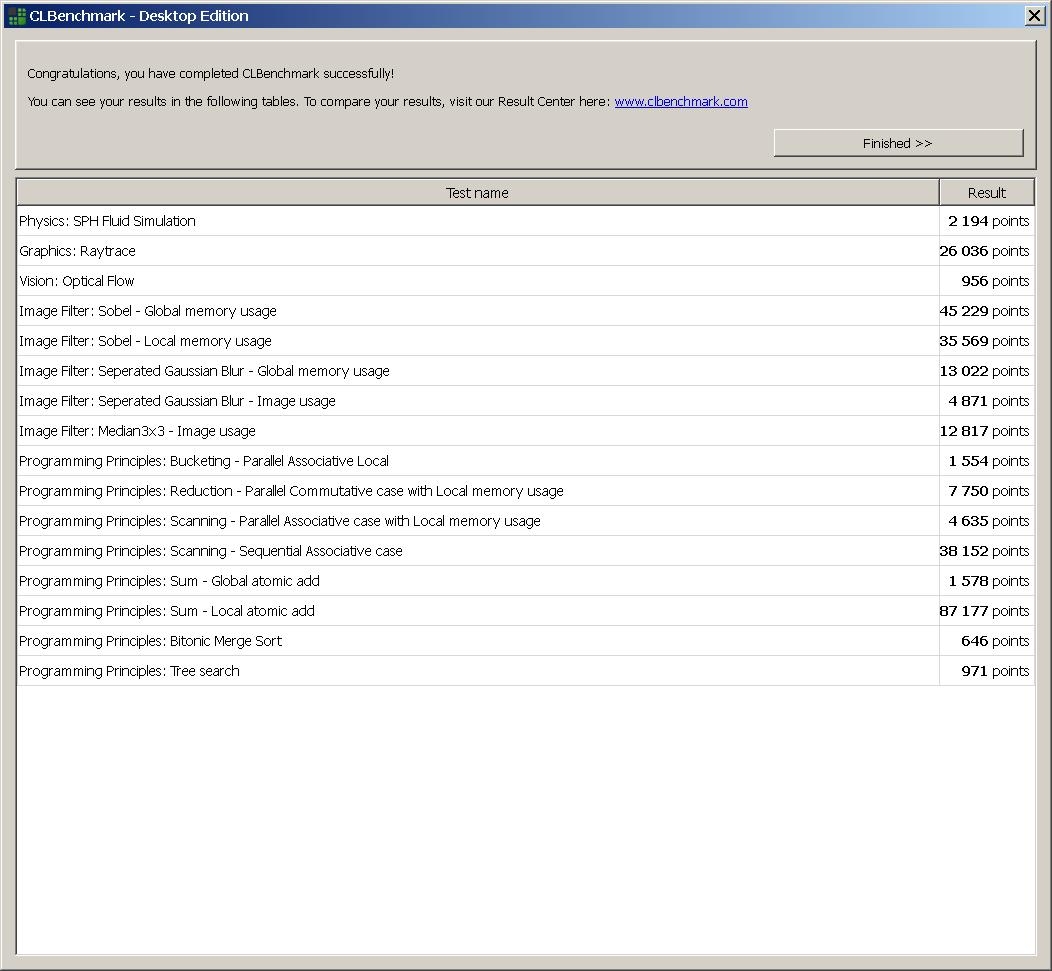Click the 7 750 points result
This screenshot has width=1052, height=971.
pyautogui.click(x=988, y=491)
